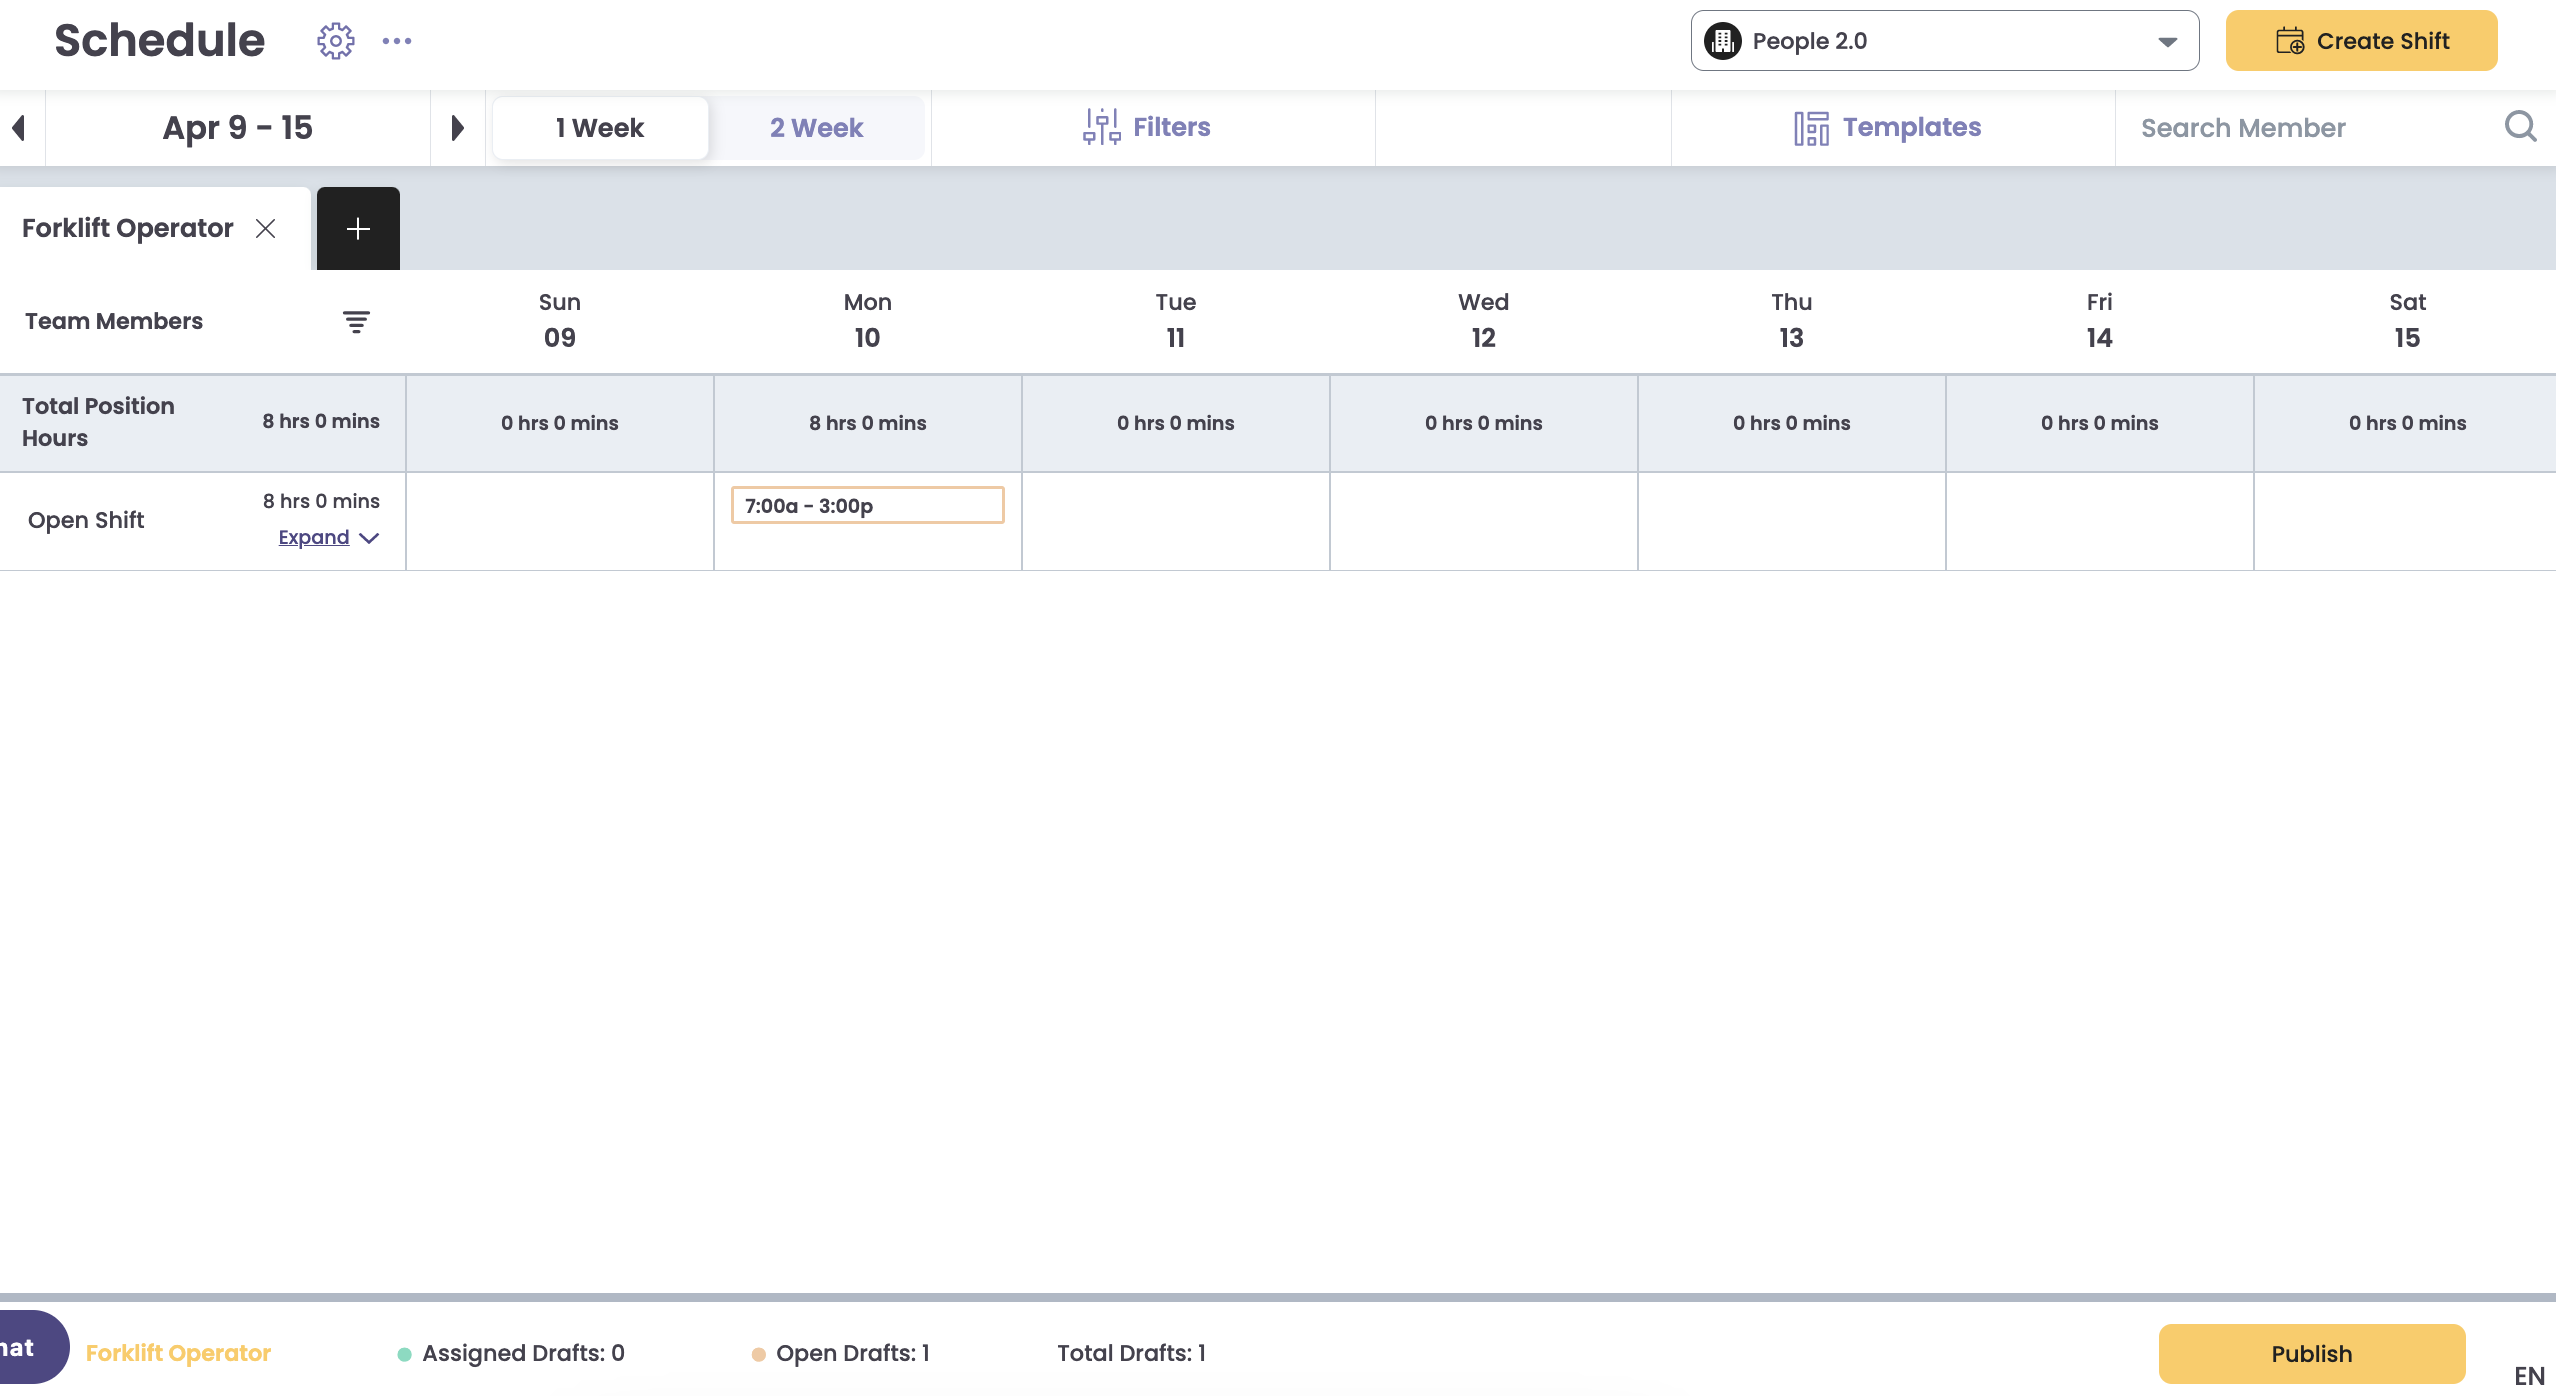
Task: Select the Forklift Operator tab
Action: 128,229
